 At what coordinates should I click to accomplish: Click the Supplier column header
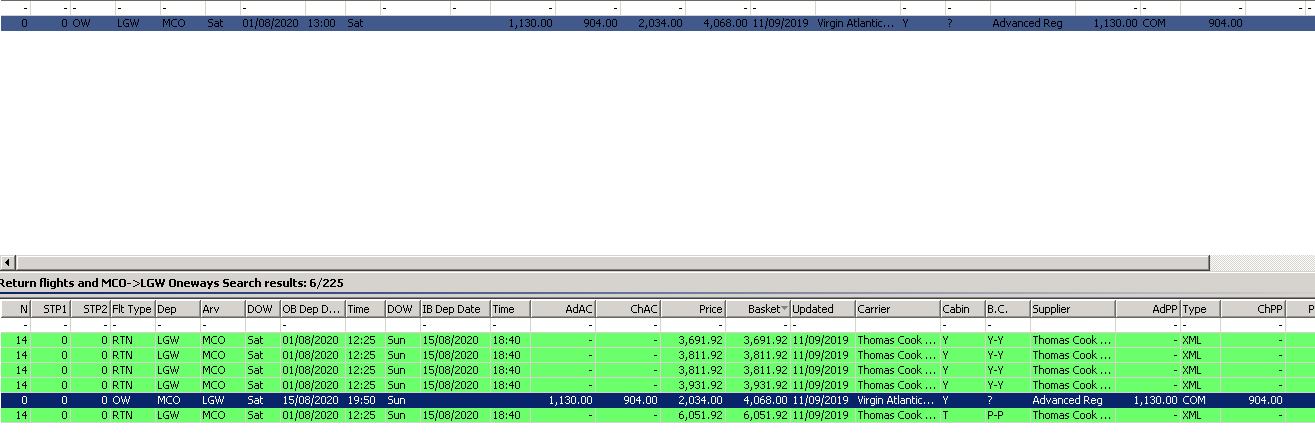pyautogui.click(x=1072, y=309)
